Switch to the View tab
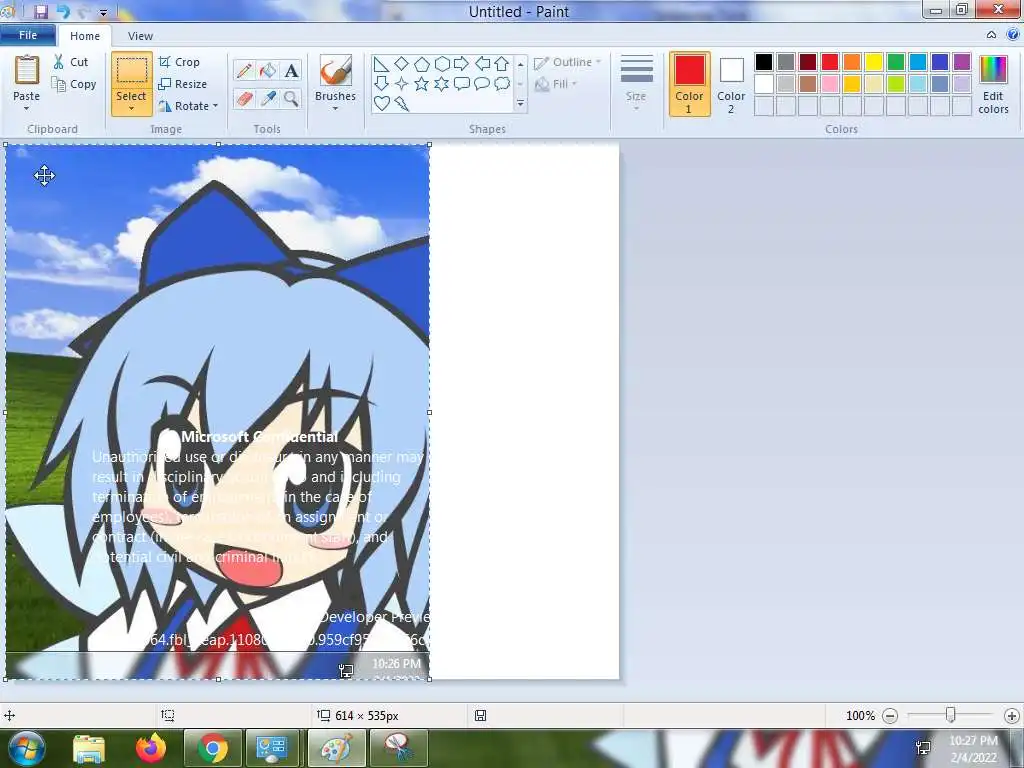Screen dimensions: 1024x768 [x=140, y=36]
